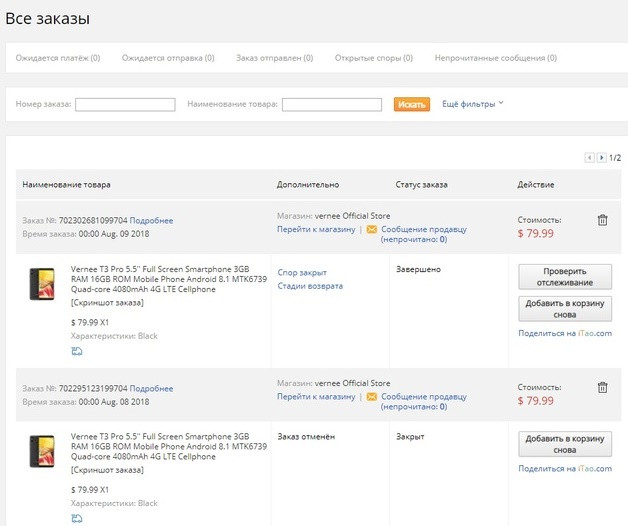Click Поделиться на iTao.com for completed order
Screen dimensions: 628x526
[565, 333]
